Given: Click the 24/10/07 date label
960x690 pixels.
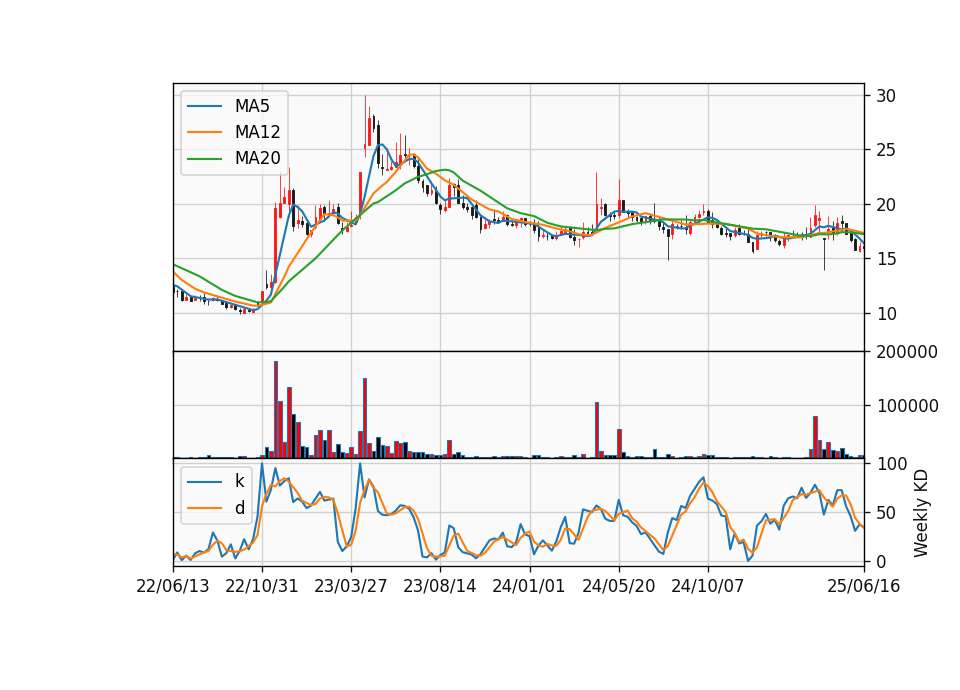Looking at the screenshot, I should point(707,586).
